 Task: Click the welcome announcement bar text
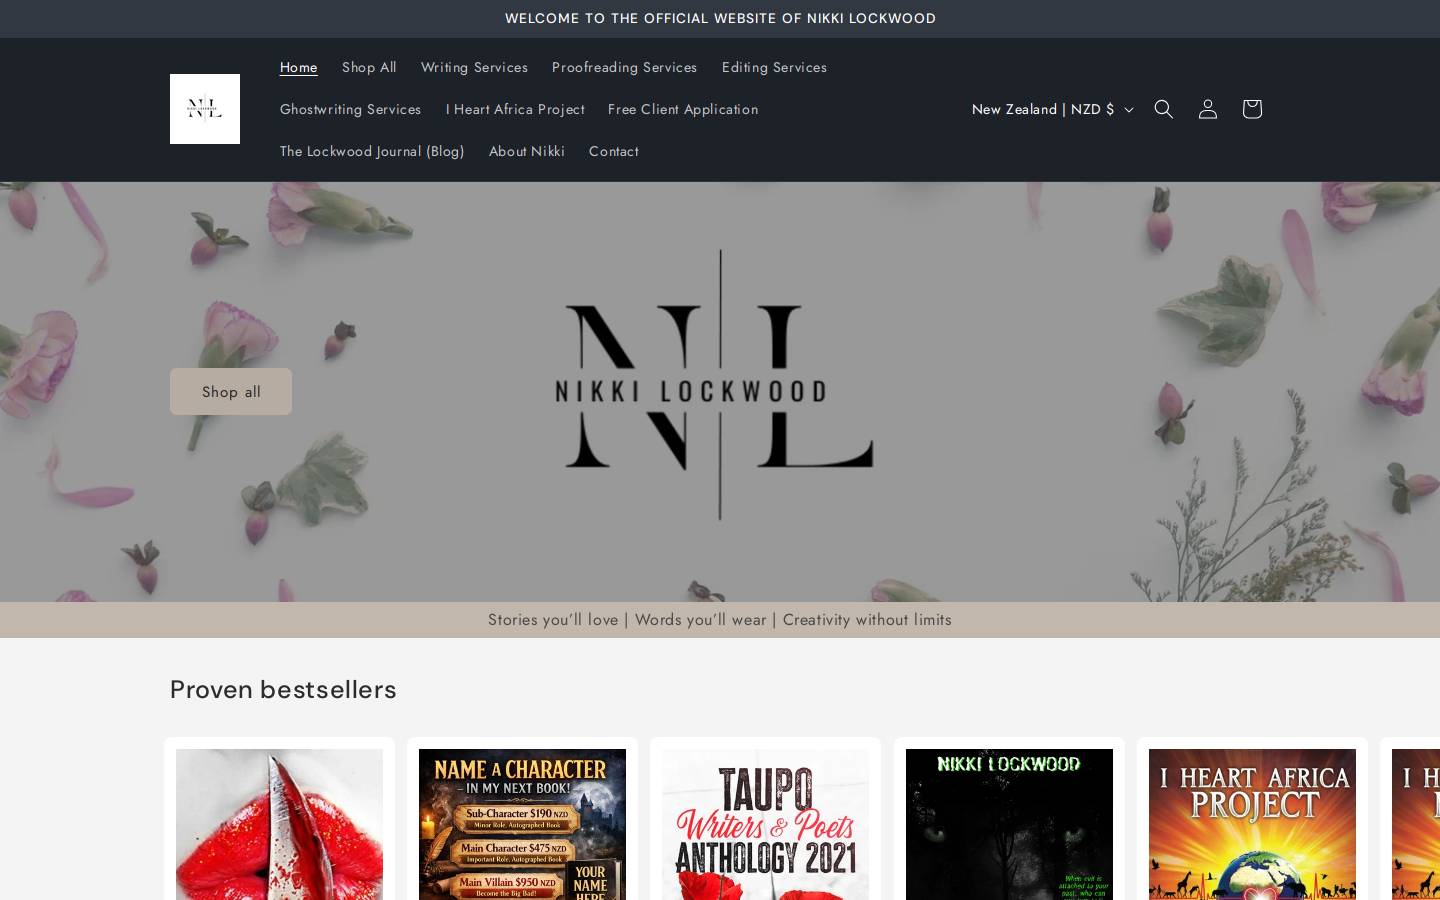click(x=720, y=19)
